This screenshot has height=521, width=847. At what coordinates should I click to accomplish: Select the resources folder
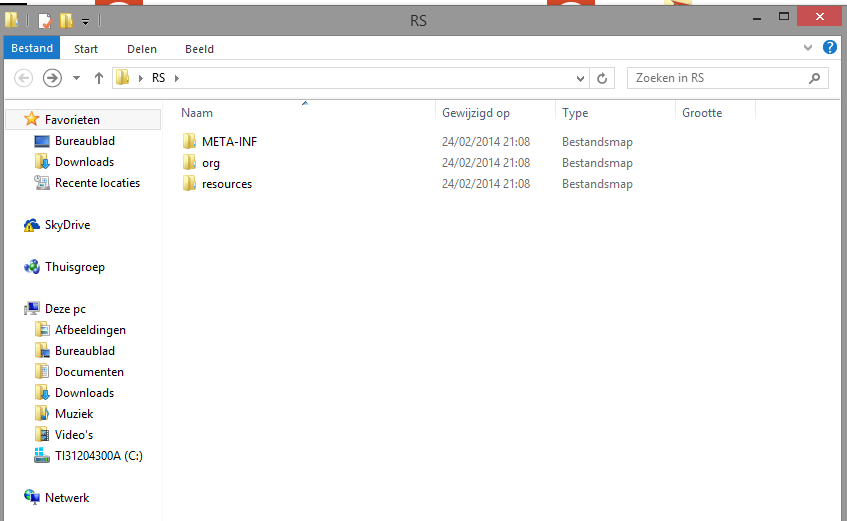pyautogui.click(x=227, y=184)
